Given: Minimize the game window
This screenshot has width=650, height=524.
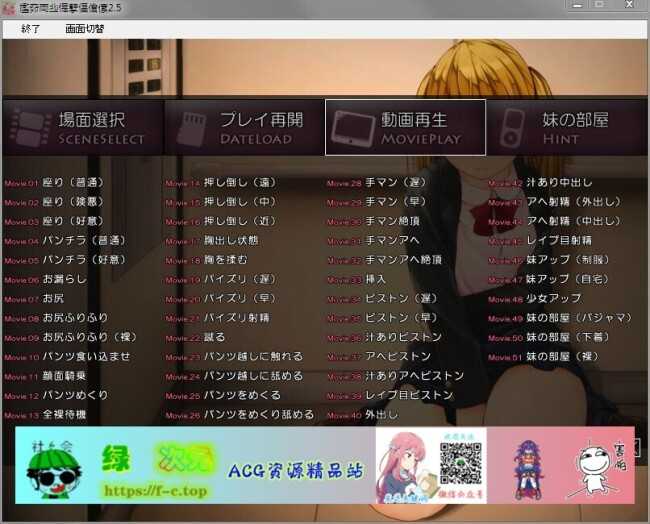Looking at the screenshot, I should point(577,5).
